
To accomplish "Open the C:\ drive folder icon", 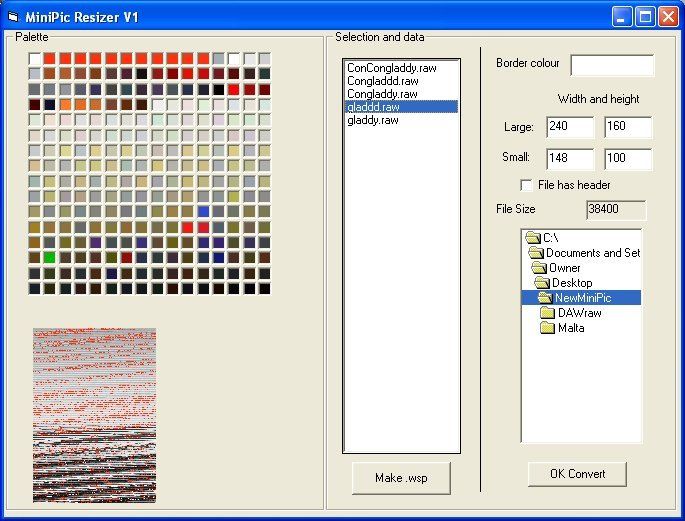I will click(x=533, y=237).
